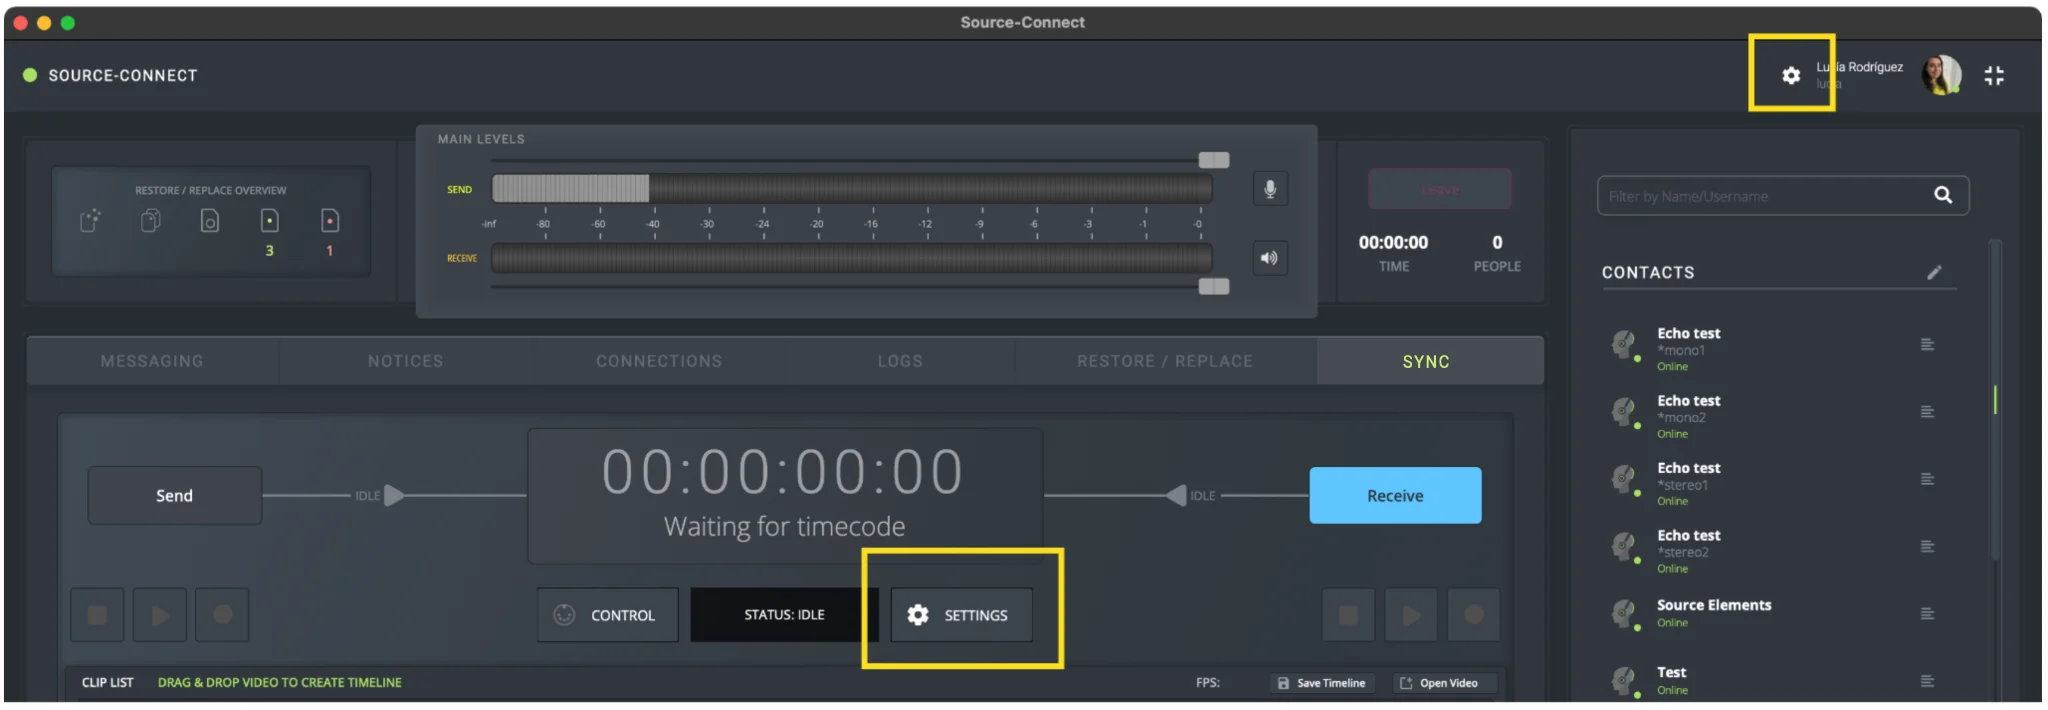This screenshot has height=710, width=2048.
Task: Switch to the MESSAGING tab
Action: [x=152, y=361]
